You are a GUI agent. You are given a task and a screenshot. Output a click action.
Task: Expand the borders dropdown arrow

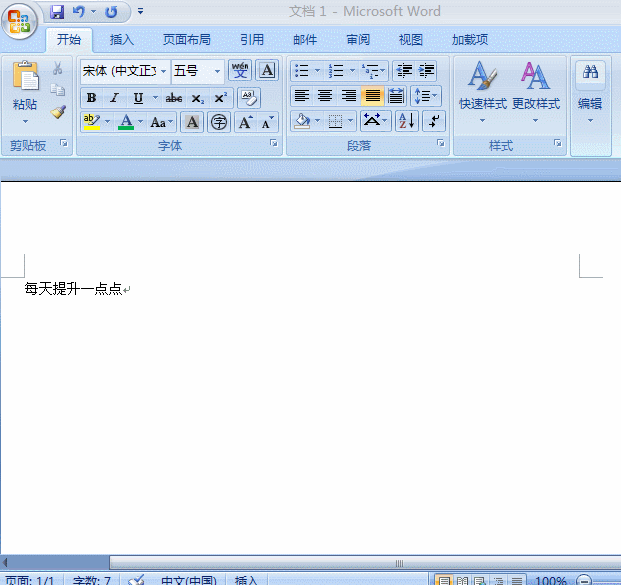pos(351,120)
